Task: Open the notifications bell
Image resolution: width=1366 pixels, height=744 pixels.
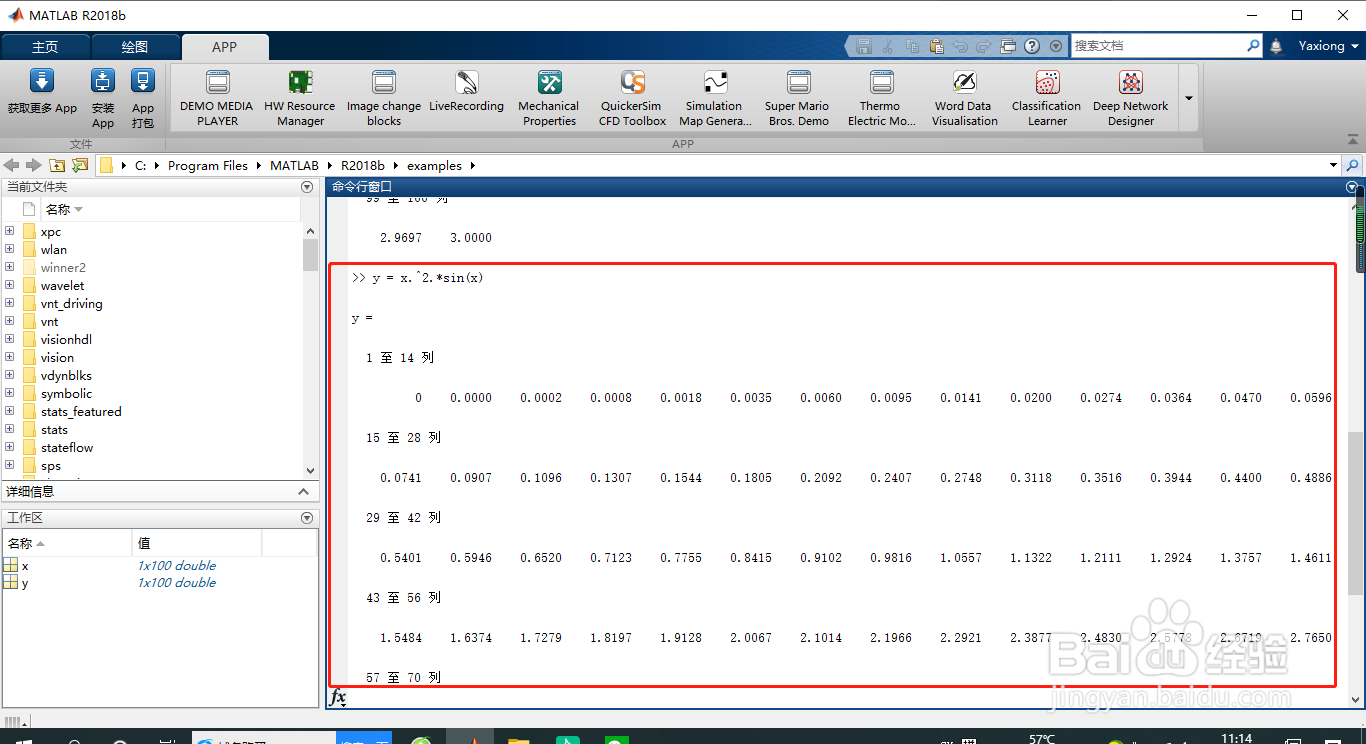Action: tap(1276, 46)
